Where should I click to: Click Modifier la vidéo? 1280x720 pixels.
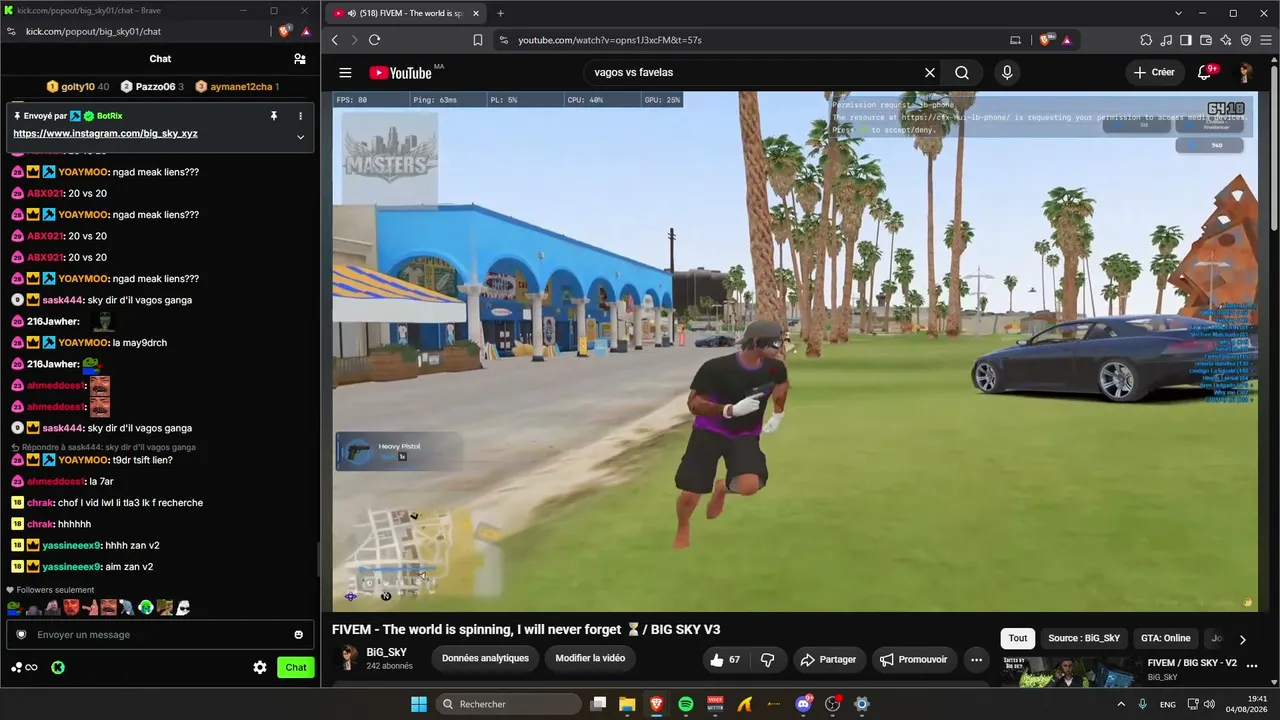click(x=590, y=658)
